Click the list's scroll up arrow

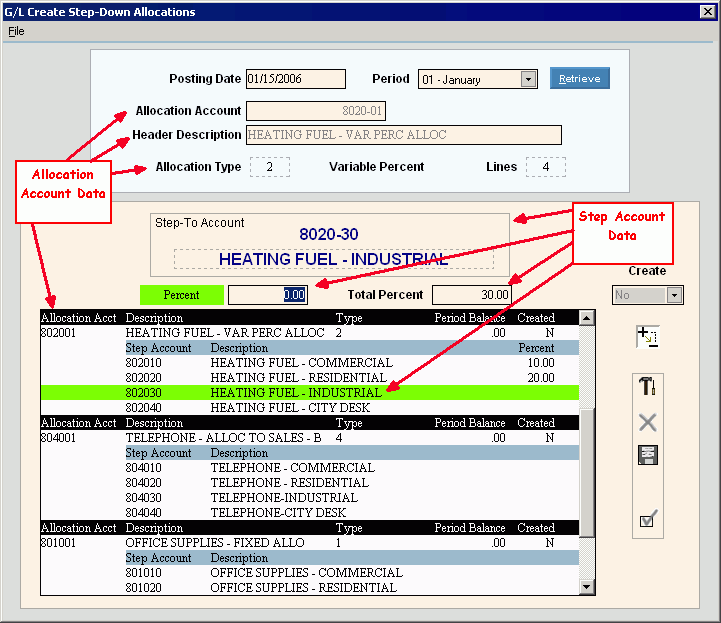[587, 318]
